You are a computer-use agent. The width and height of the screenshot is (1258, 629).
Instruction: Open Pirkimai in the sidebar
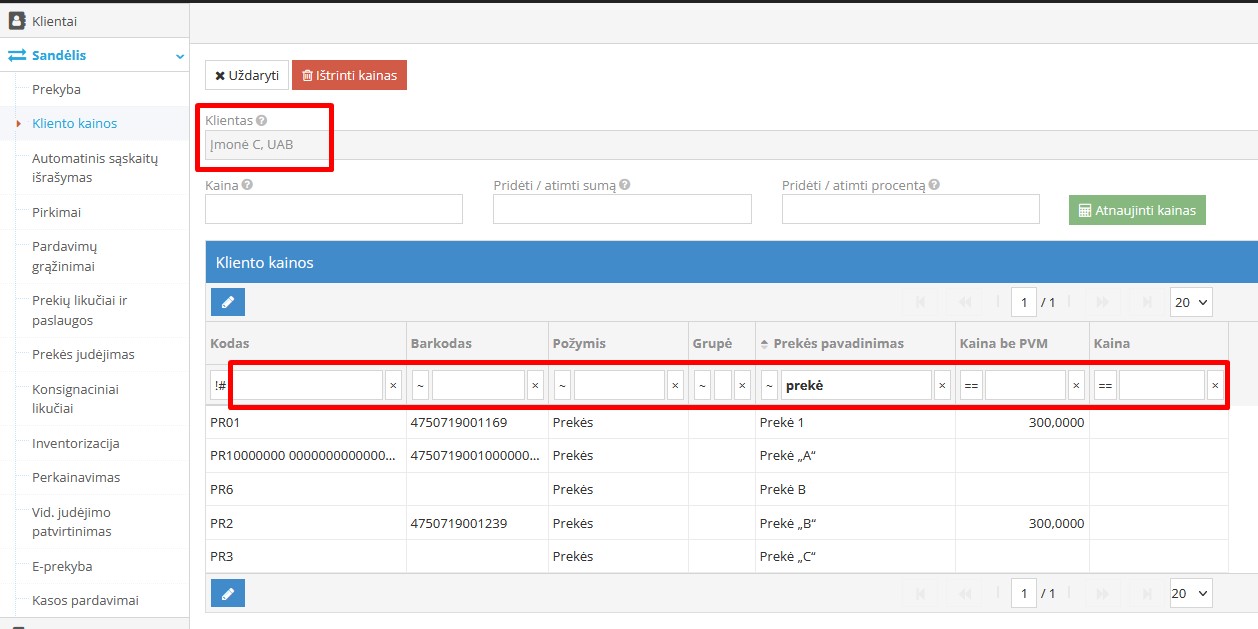56,212
